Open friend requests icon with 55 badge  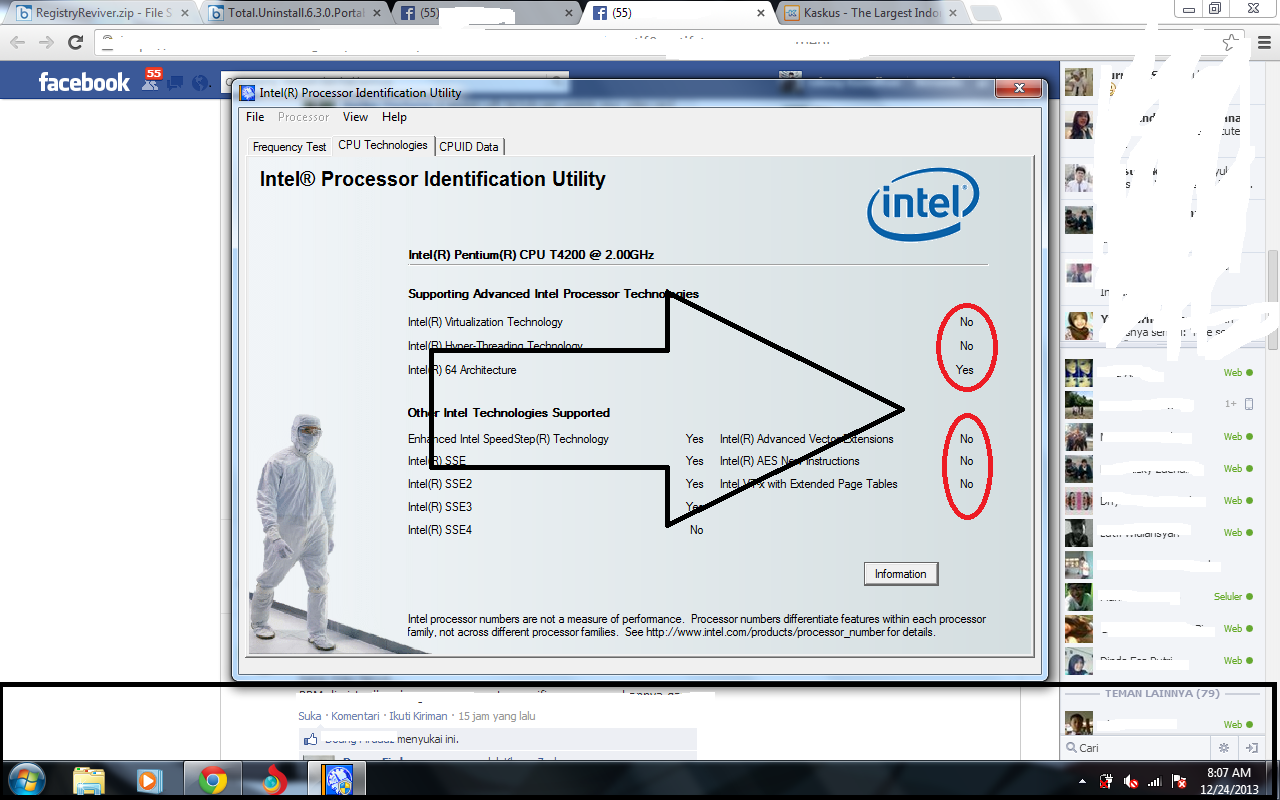pyautogui.click(x=152, y=80)
